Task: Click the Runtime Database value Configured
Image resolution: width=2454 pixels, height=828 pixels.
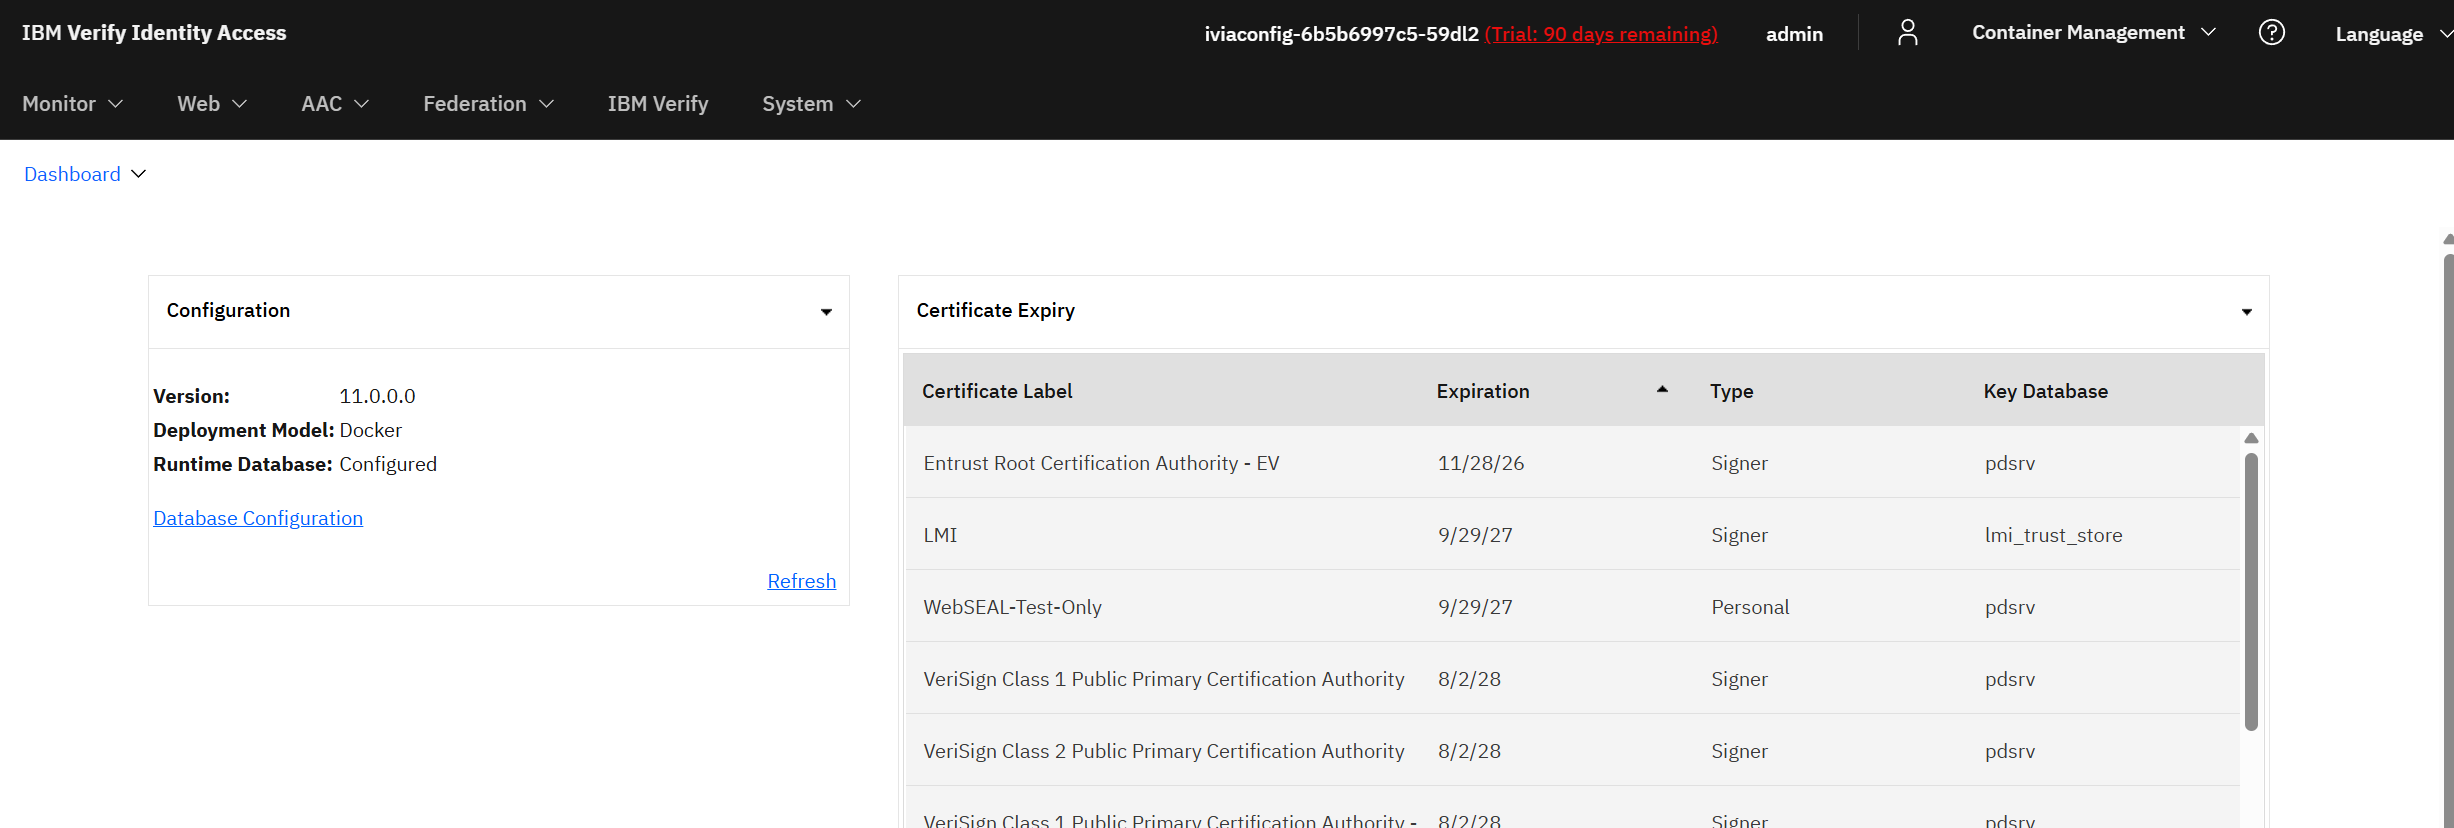Action: pos(388,464)
